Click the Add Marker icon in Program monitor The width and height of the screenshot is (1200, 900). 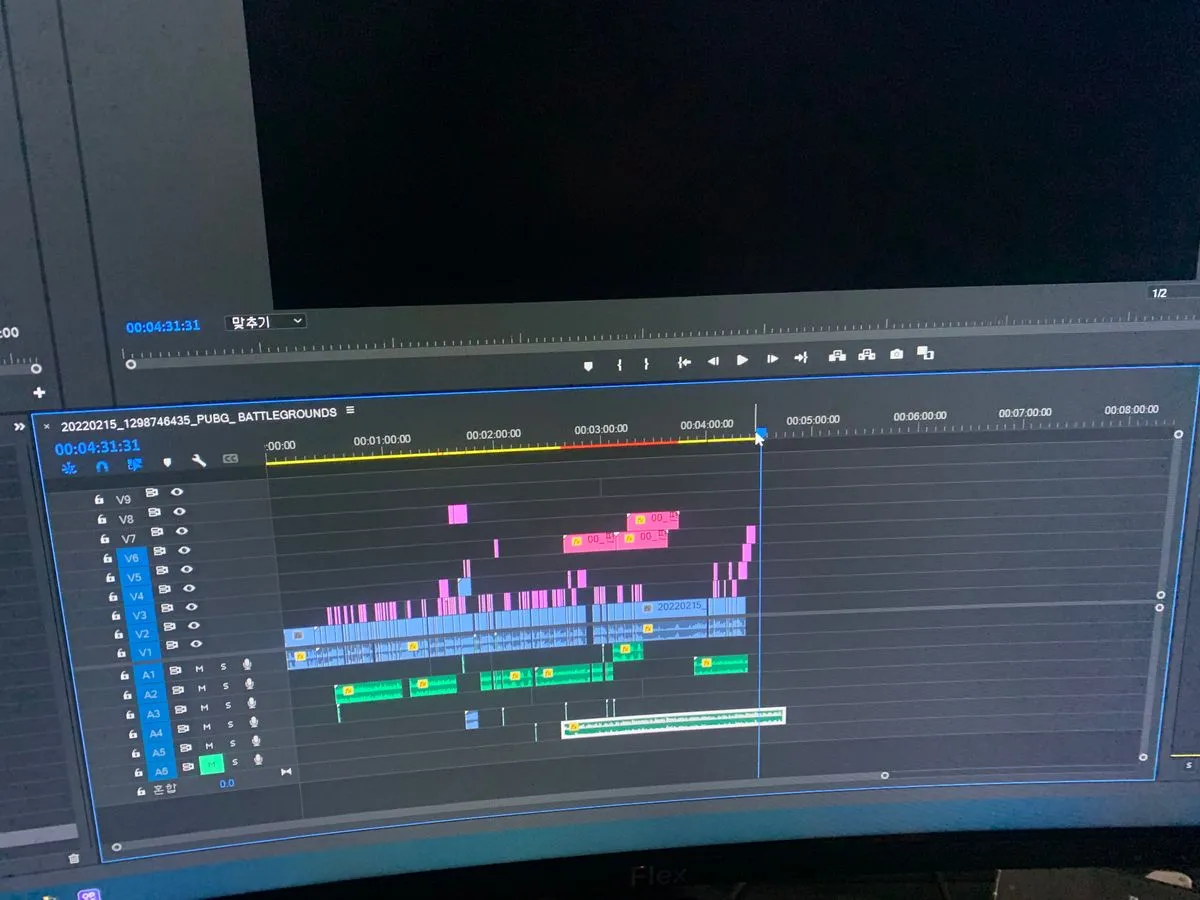tap(588, 366)
